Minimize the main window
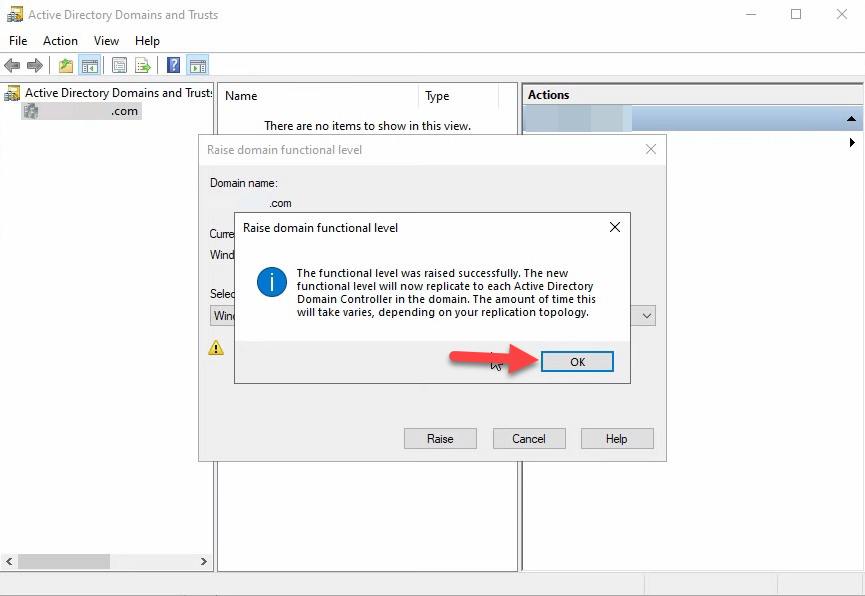This screenshot has width=865, height=596. pos(751,14)
